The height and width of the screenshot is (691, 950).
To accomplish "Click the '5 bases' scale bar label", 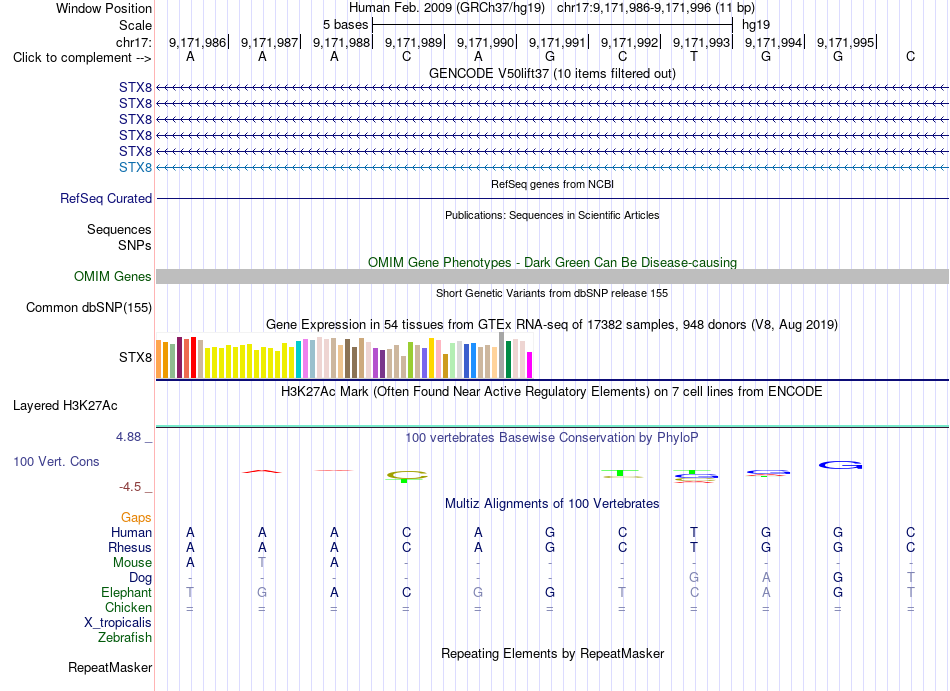I will (x=345, y=25).
